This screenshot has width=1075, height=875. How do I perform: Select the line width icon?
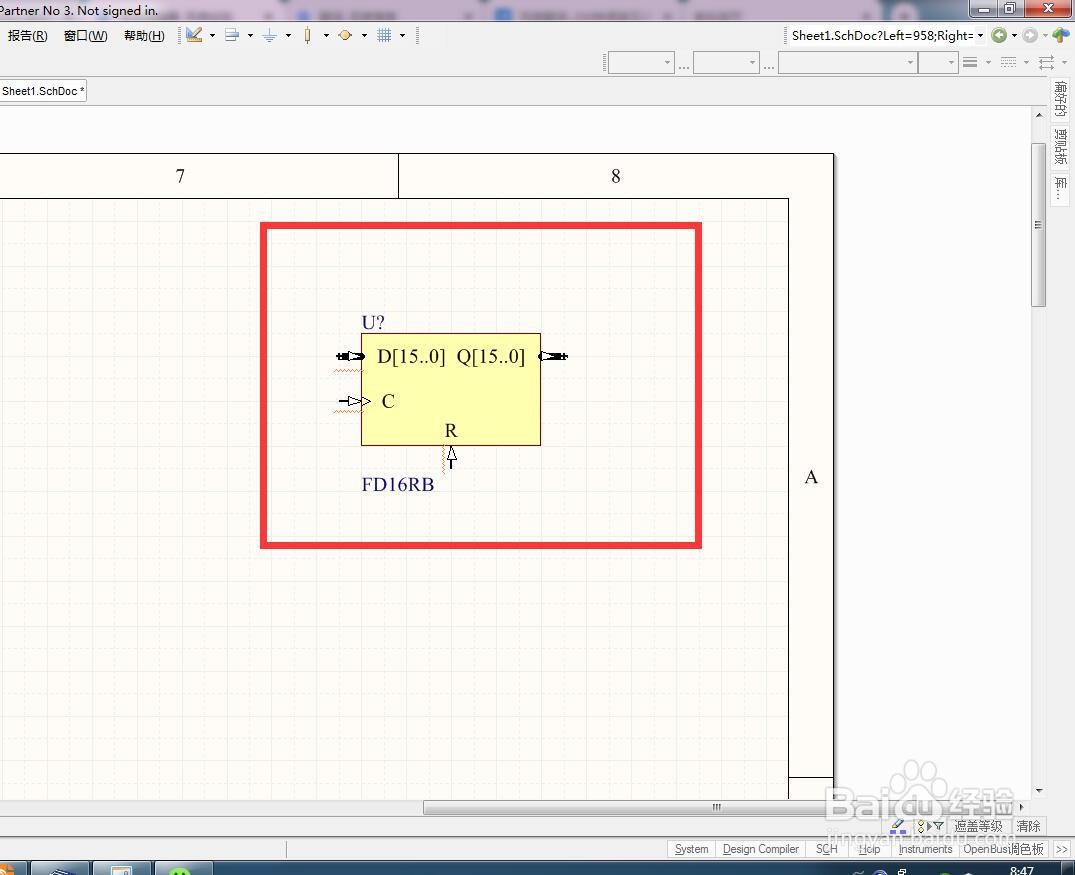click(970, 62)
